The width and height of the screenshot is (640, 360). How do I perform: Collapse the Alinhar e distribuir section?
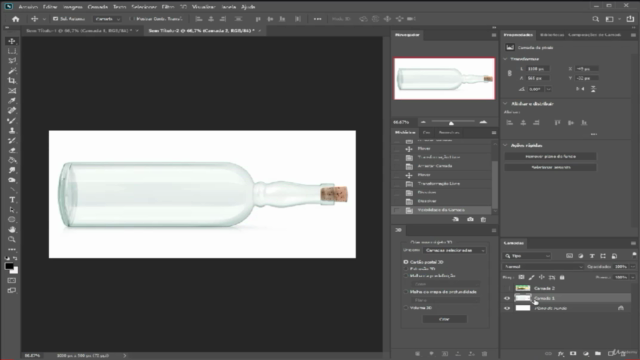[505, 104]
